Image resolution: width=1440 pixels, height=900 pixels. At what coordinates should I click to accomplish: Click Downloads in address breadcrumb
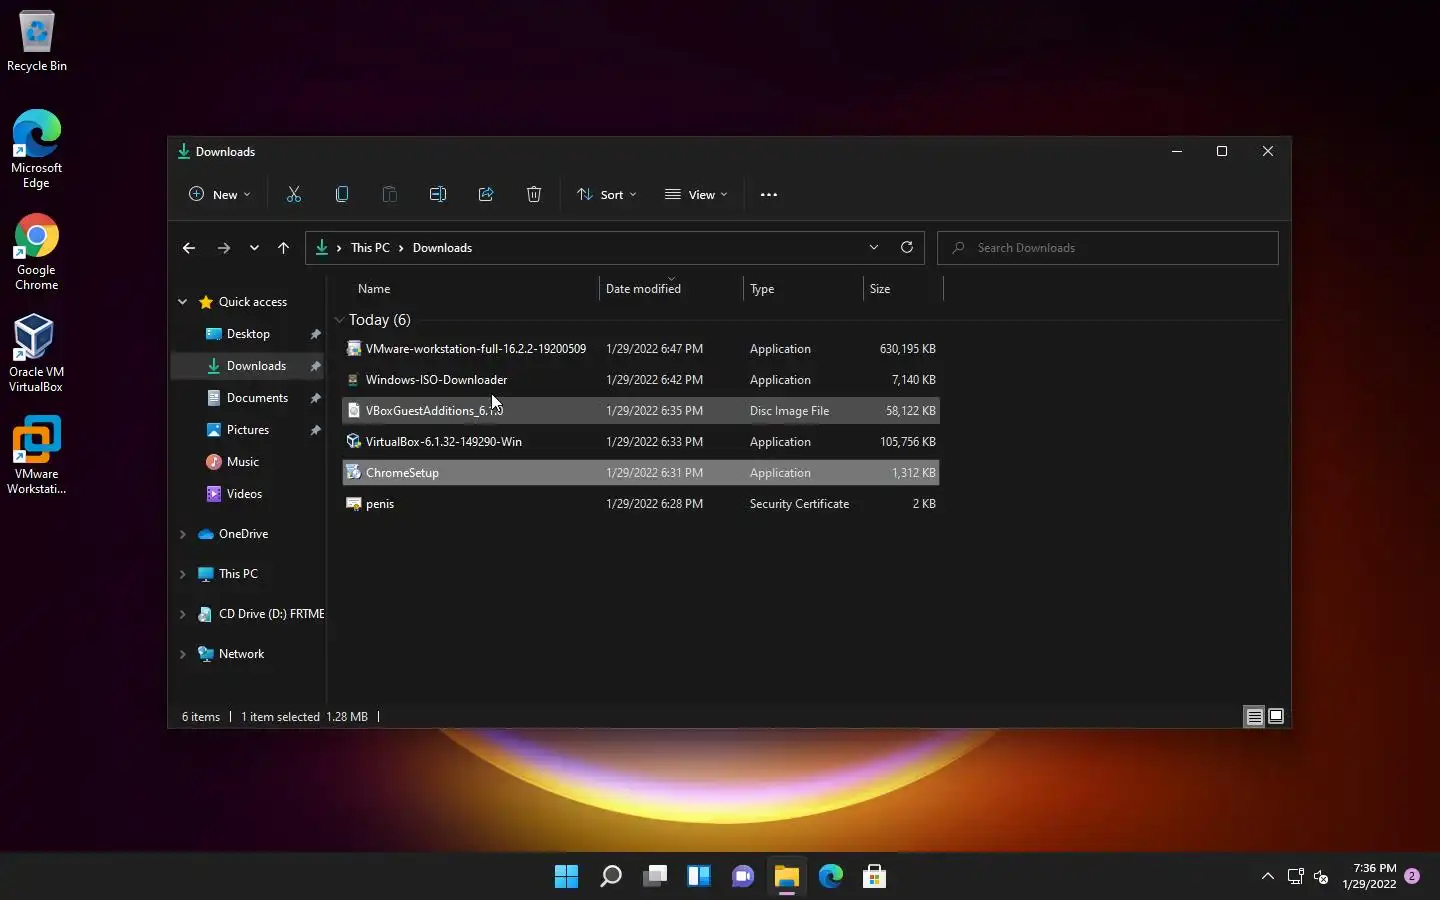(x=442, y=248)
